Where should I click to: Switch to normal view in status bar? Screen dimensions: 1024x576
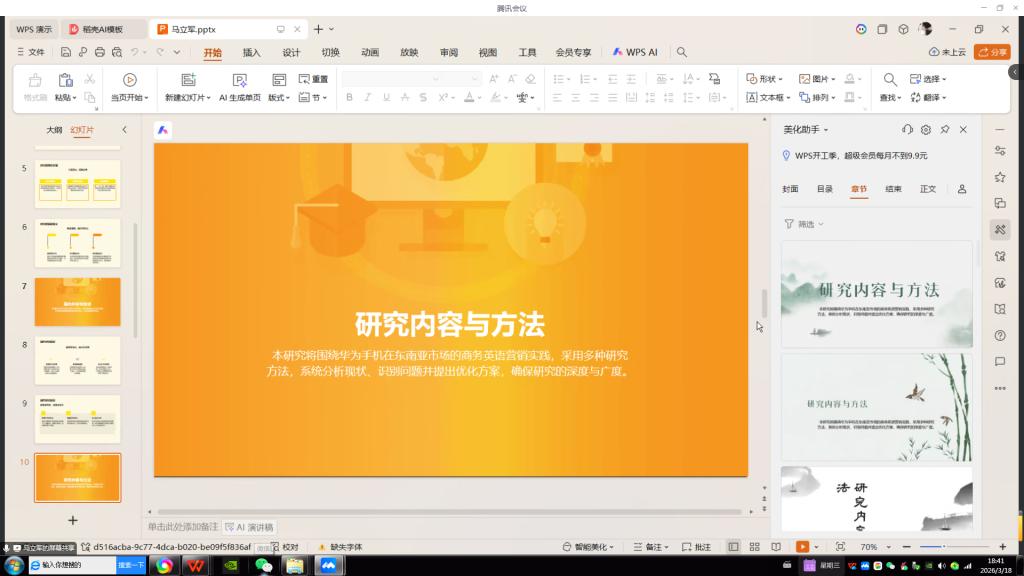click(x=733, y=547)
